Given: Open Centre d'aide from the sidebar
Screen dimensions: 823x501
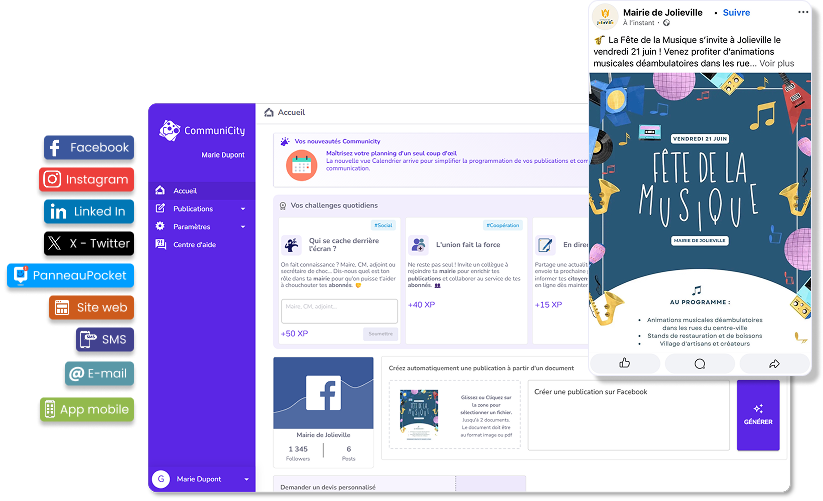Looking at the screenshot, I should tap(194, 245).
